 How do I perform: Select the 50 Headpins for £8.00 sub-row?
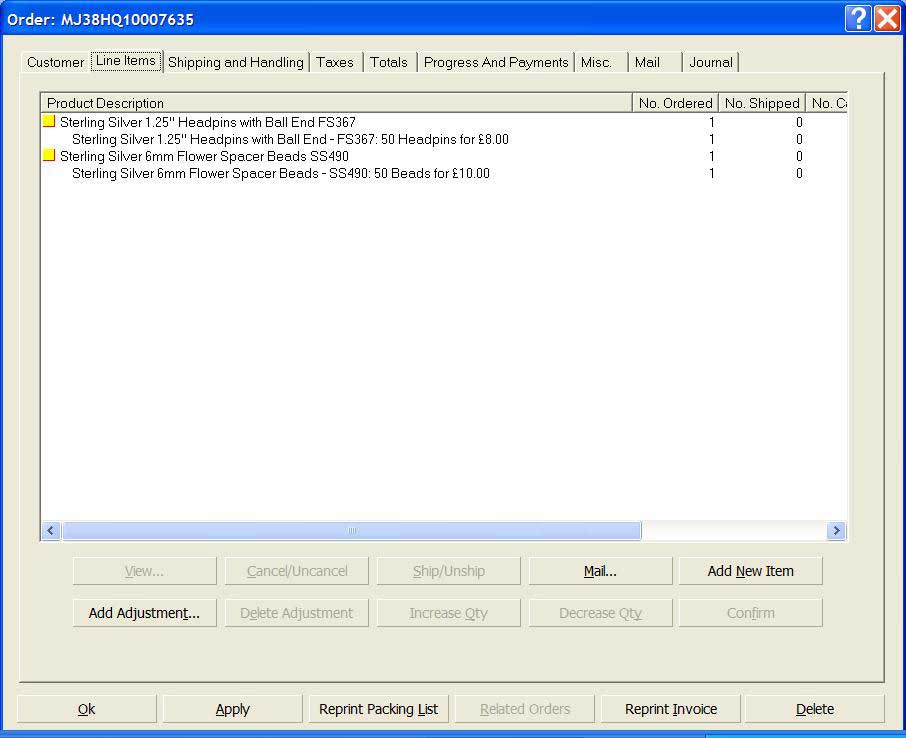coord(290,140)
